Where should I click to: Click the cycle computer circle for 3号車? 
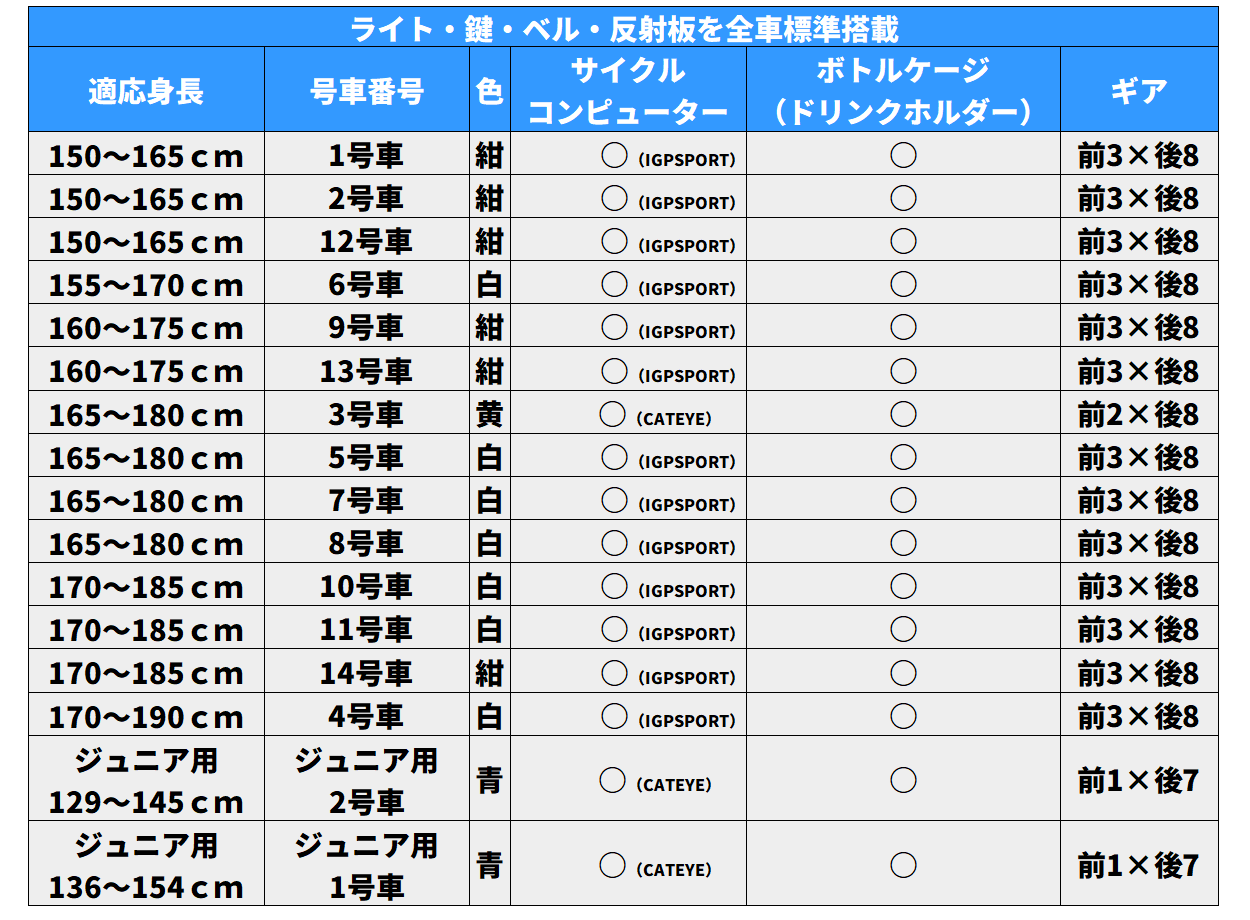[x=612, y=413]
